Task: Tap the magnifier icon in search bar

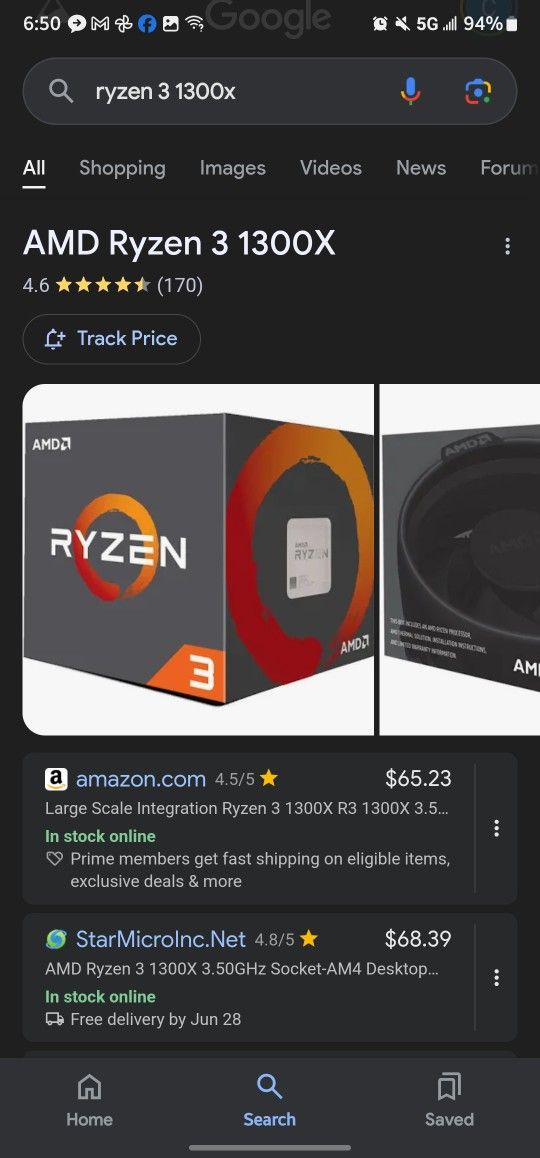Action: coord(61,92)
